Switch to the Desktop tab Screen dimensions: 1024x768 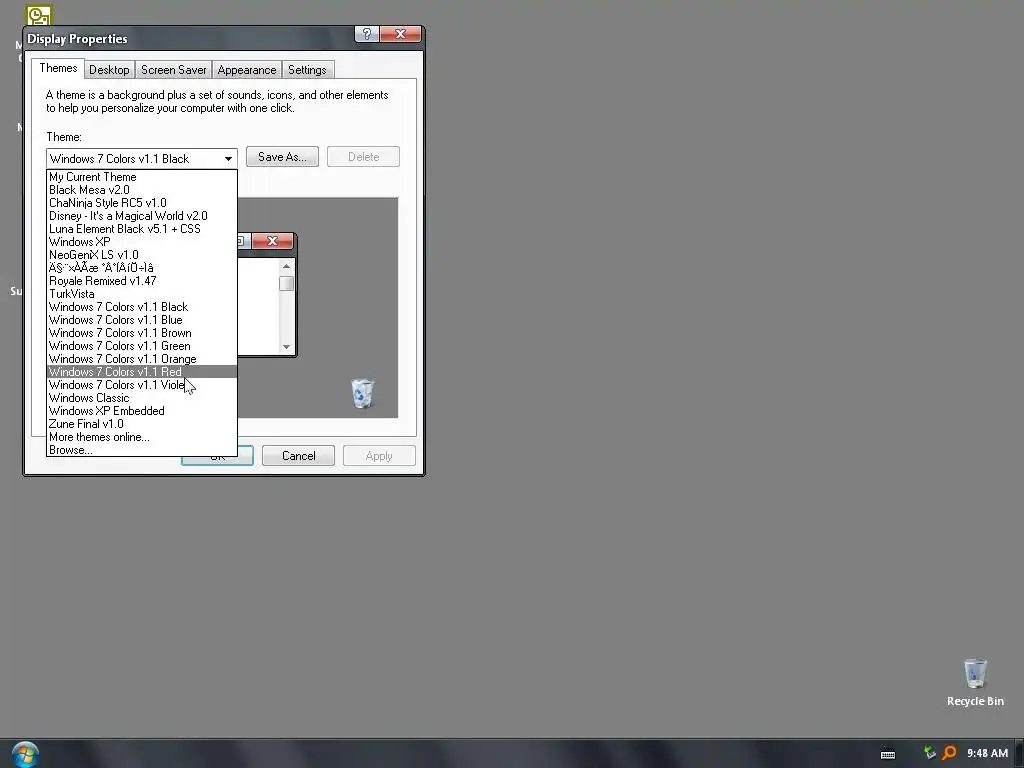(109, 70)
